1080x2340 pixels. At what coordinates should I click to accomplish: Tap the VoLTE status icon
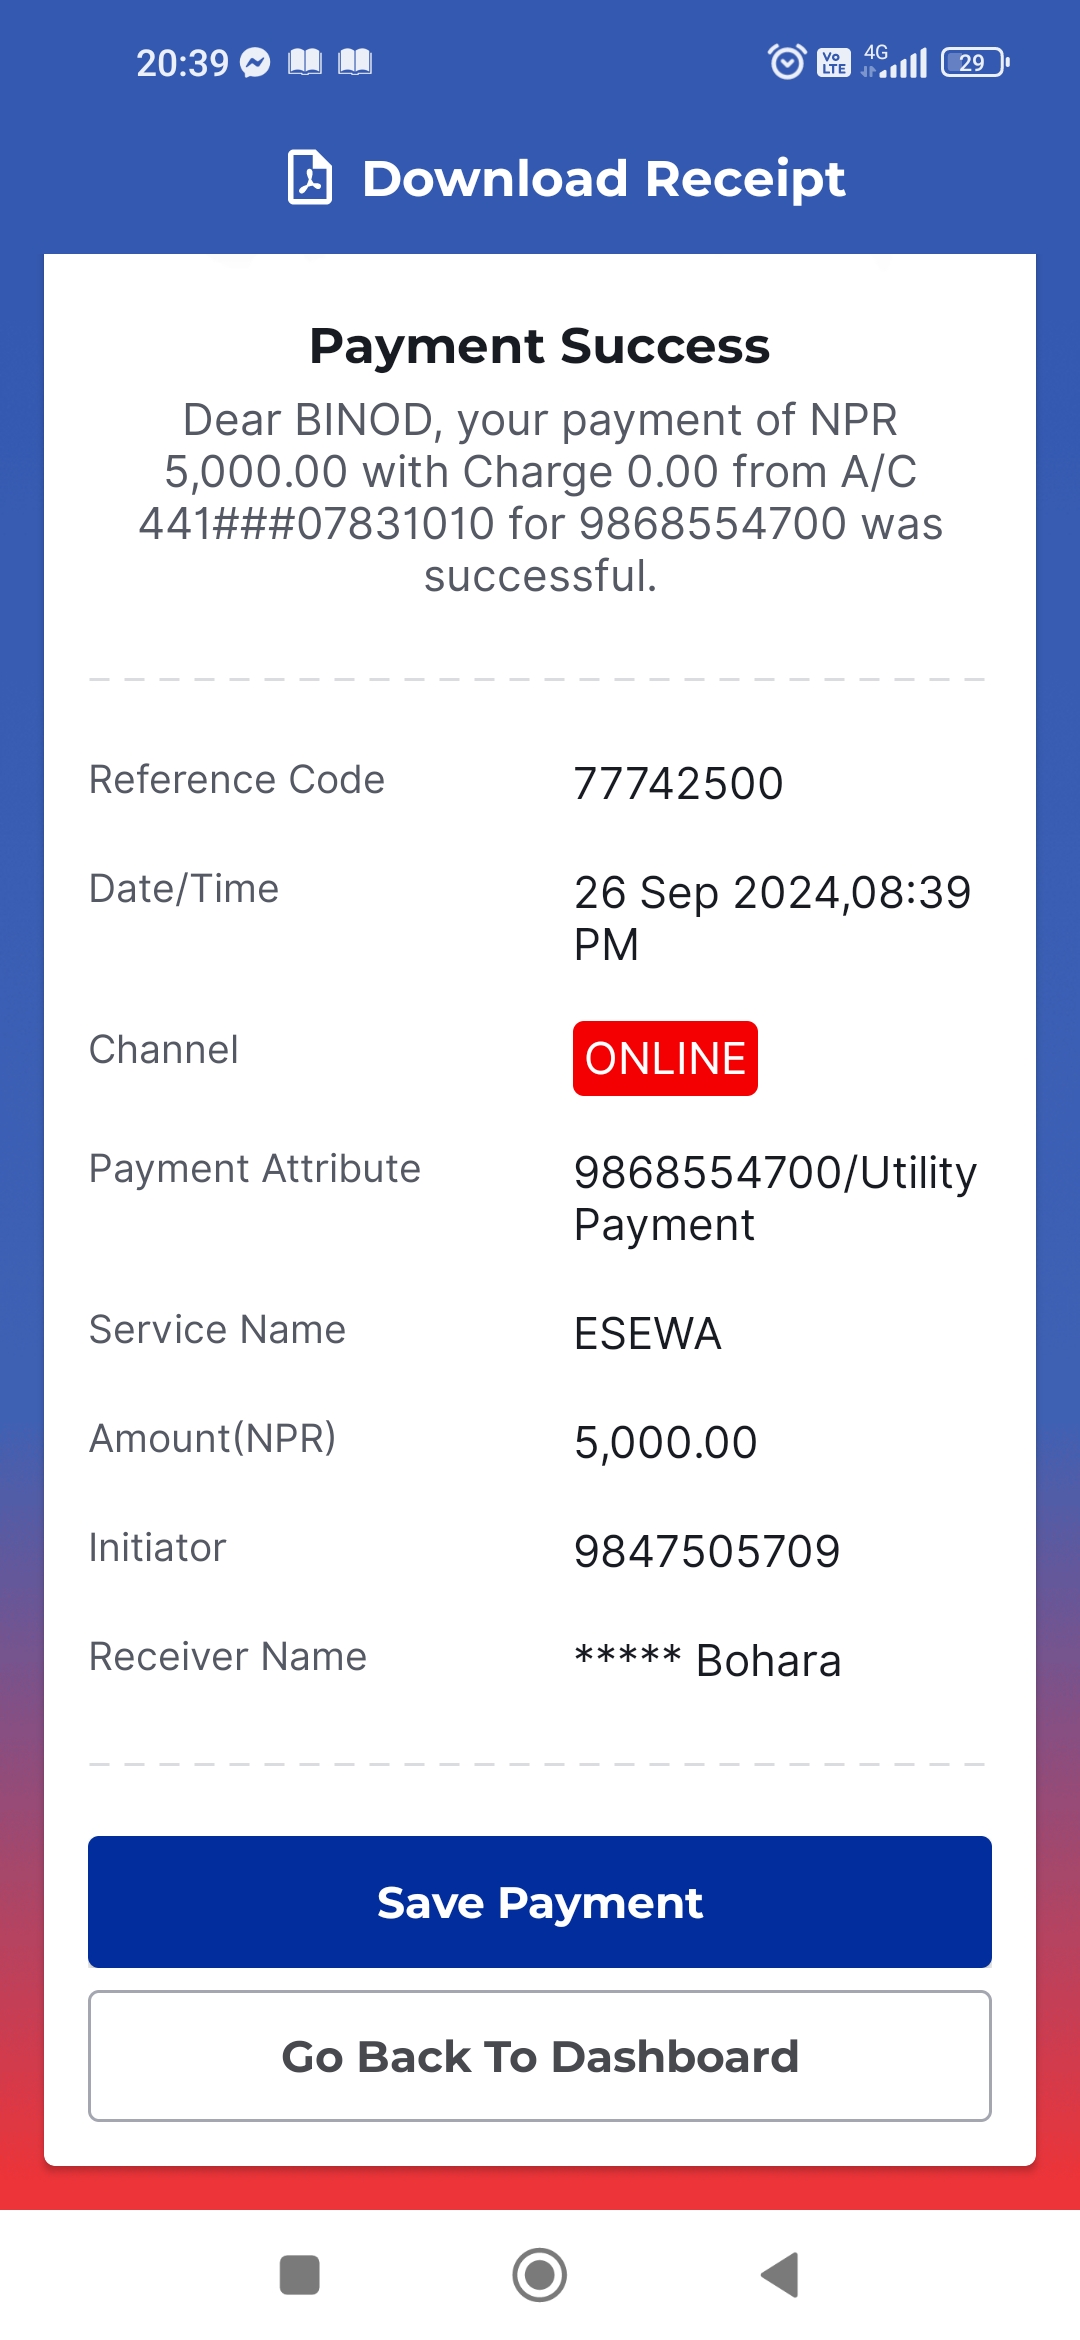(x=834, y=63)
